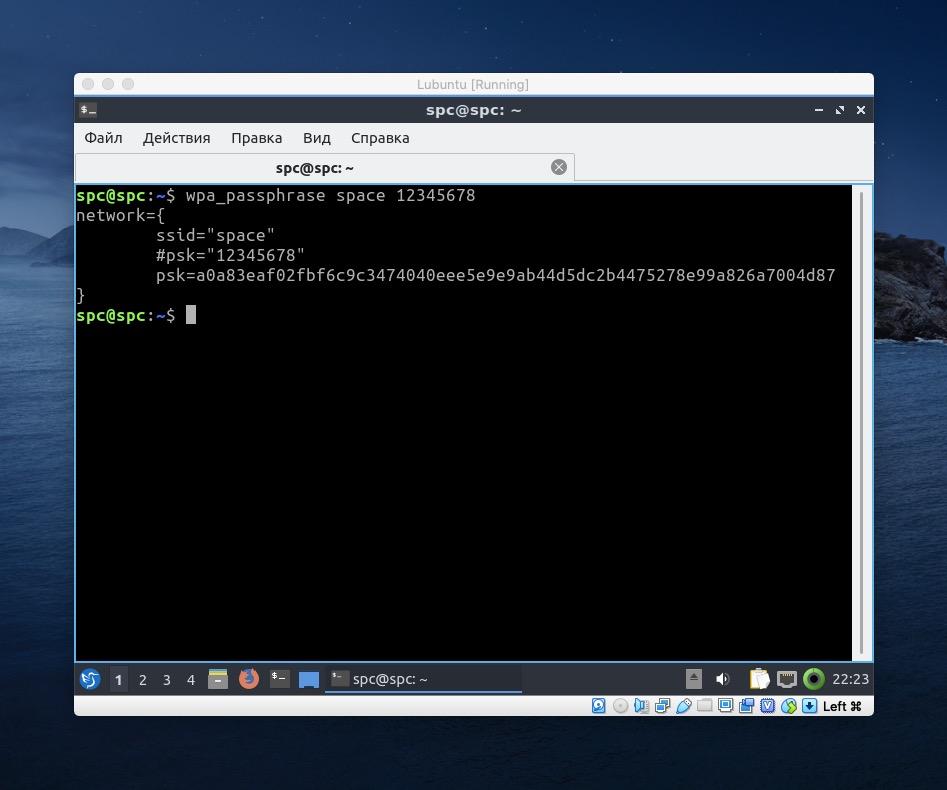The image size is (947, 790).
Task: Click the terminal vertical scrollbar
Action: (861, 423)
